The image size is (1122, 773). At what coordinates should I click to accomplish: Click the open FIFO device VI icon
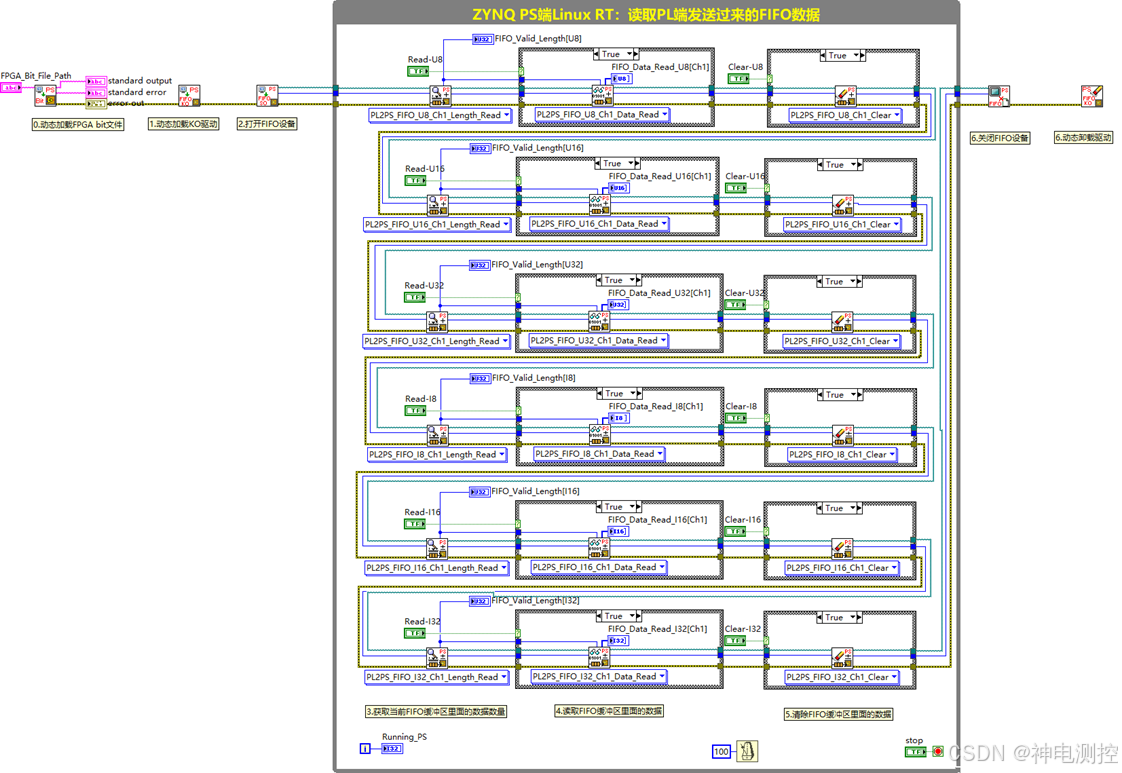point(268,96)
